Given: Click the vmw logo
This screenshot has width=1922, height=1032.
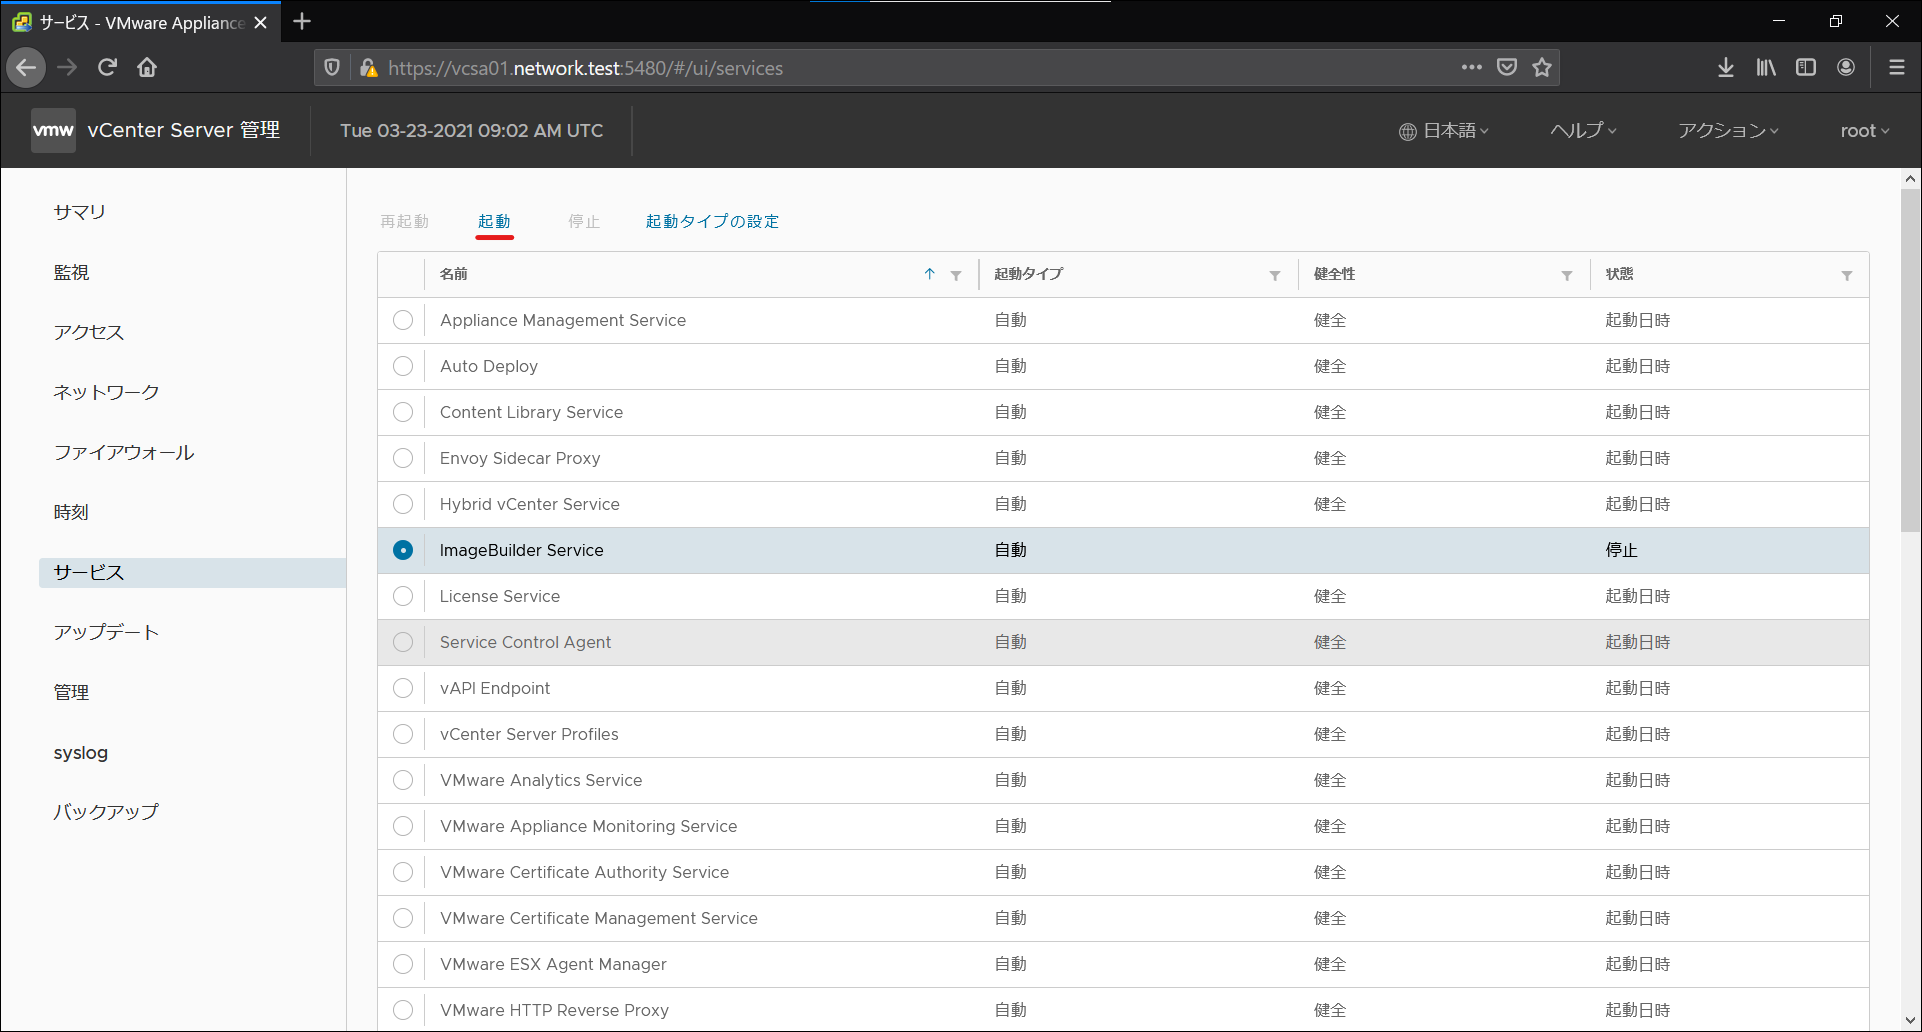Looking at the screenshot, I should tap(53, 130).
